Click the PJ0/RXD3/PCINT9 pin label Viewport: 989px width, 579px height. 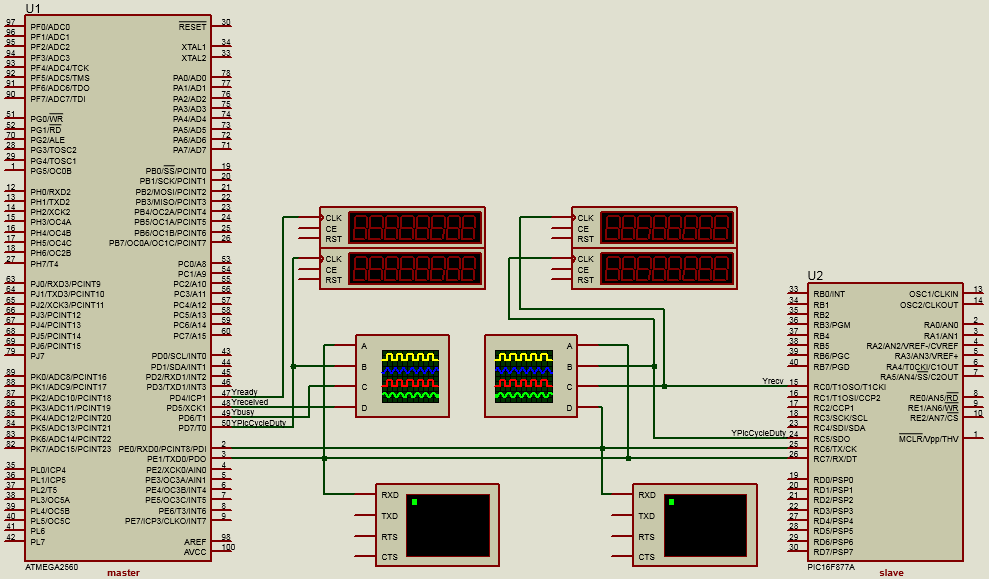(x=66, y=284)
